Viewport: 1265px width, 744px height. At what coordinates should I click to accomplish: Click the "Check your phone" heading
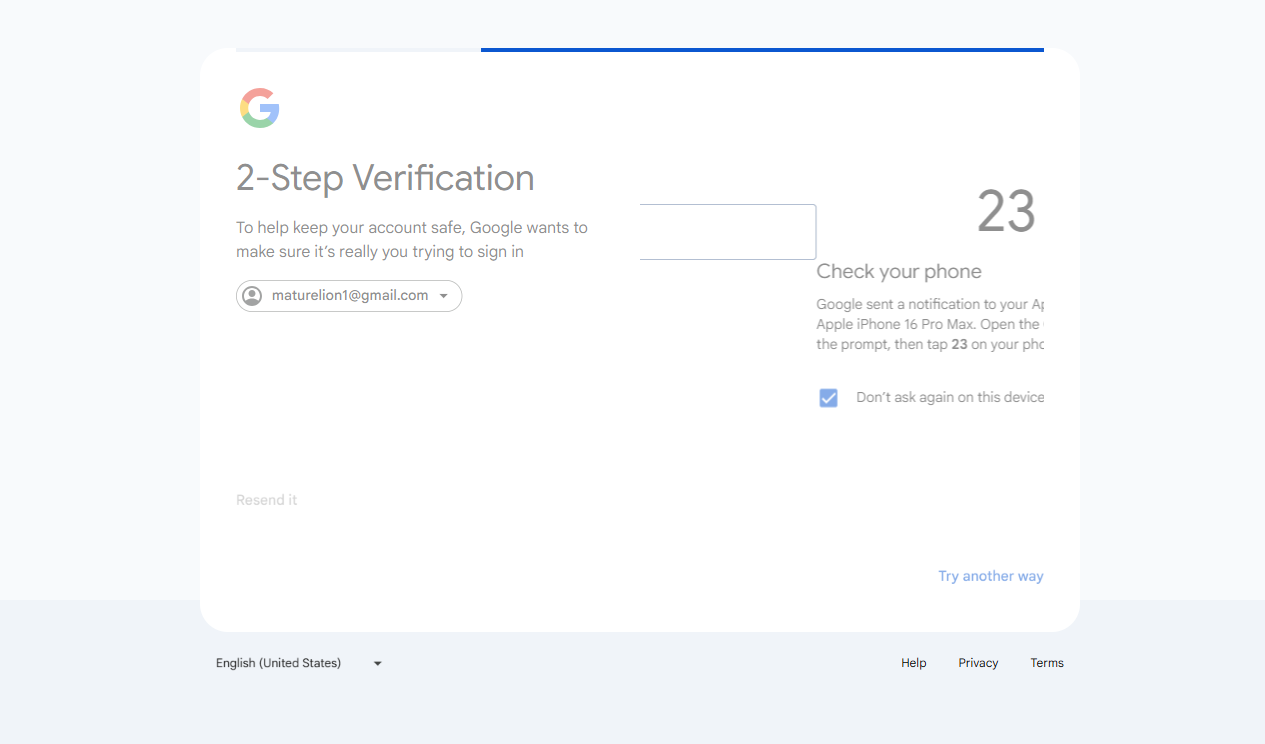[x=899, y=271]
